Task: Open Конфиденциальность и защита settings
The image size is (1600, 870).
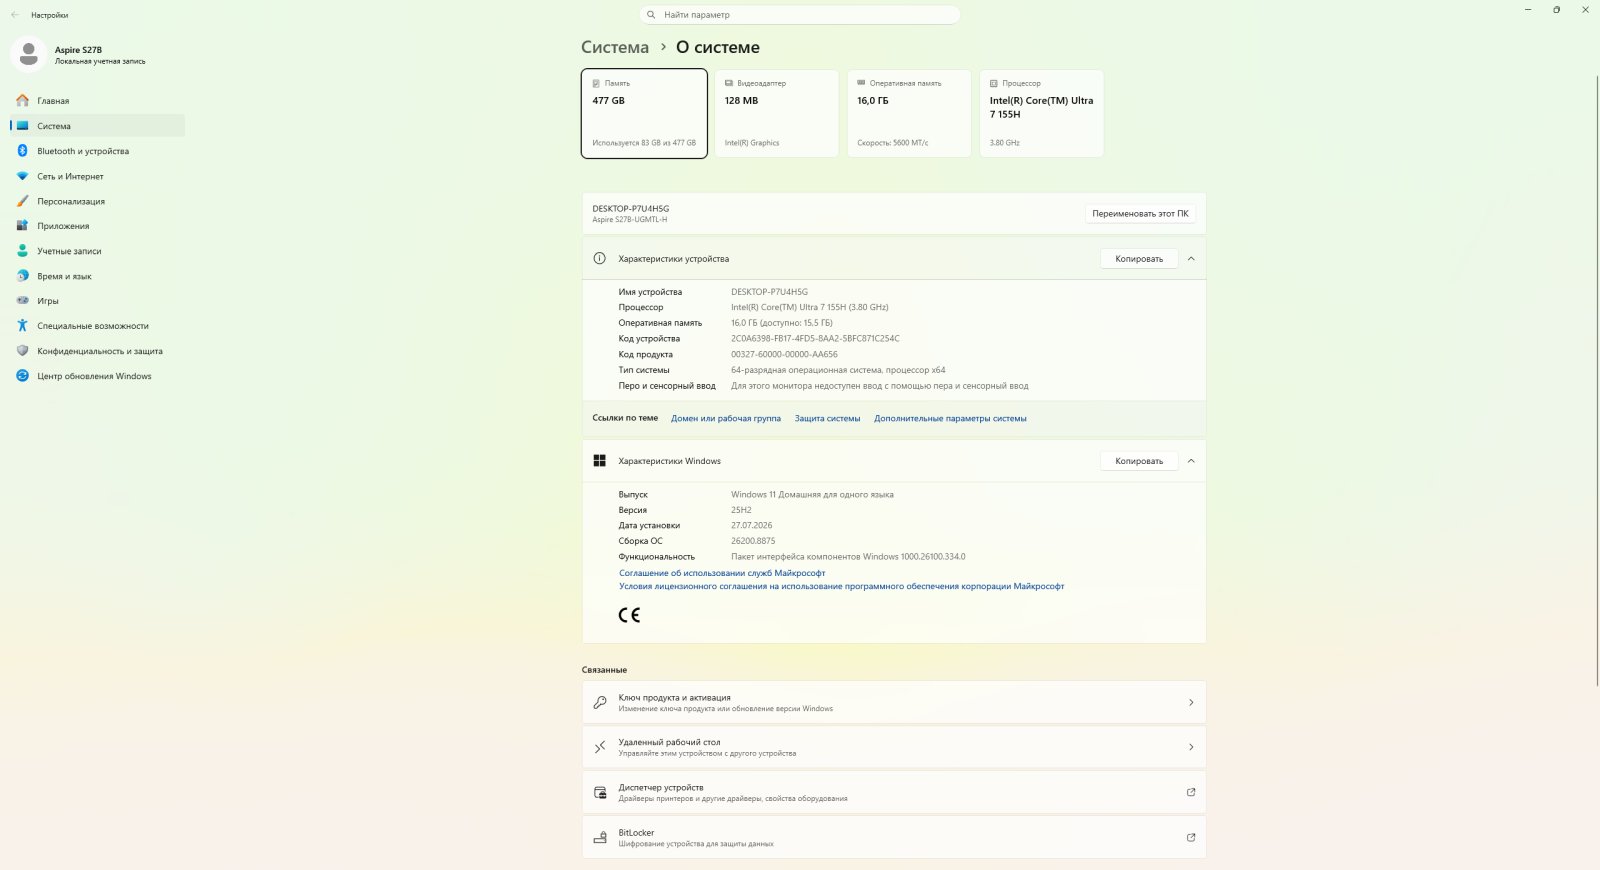Action: pyautogui.click(x=98, y=351)
